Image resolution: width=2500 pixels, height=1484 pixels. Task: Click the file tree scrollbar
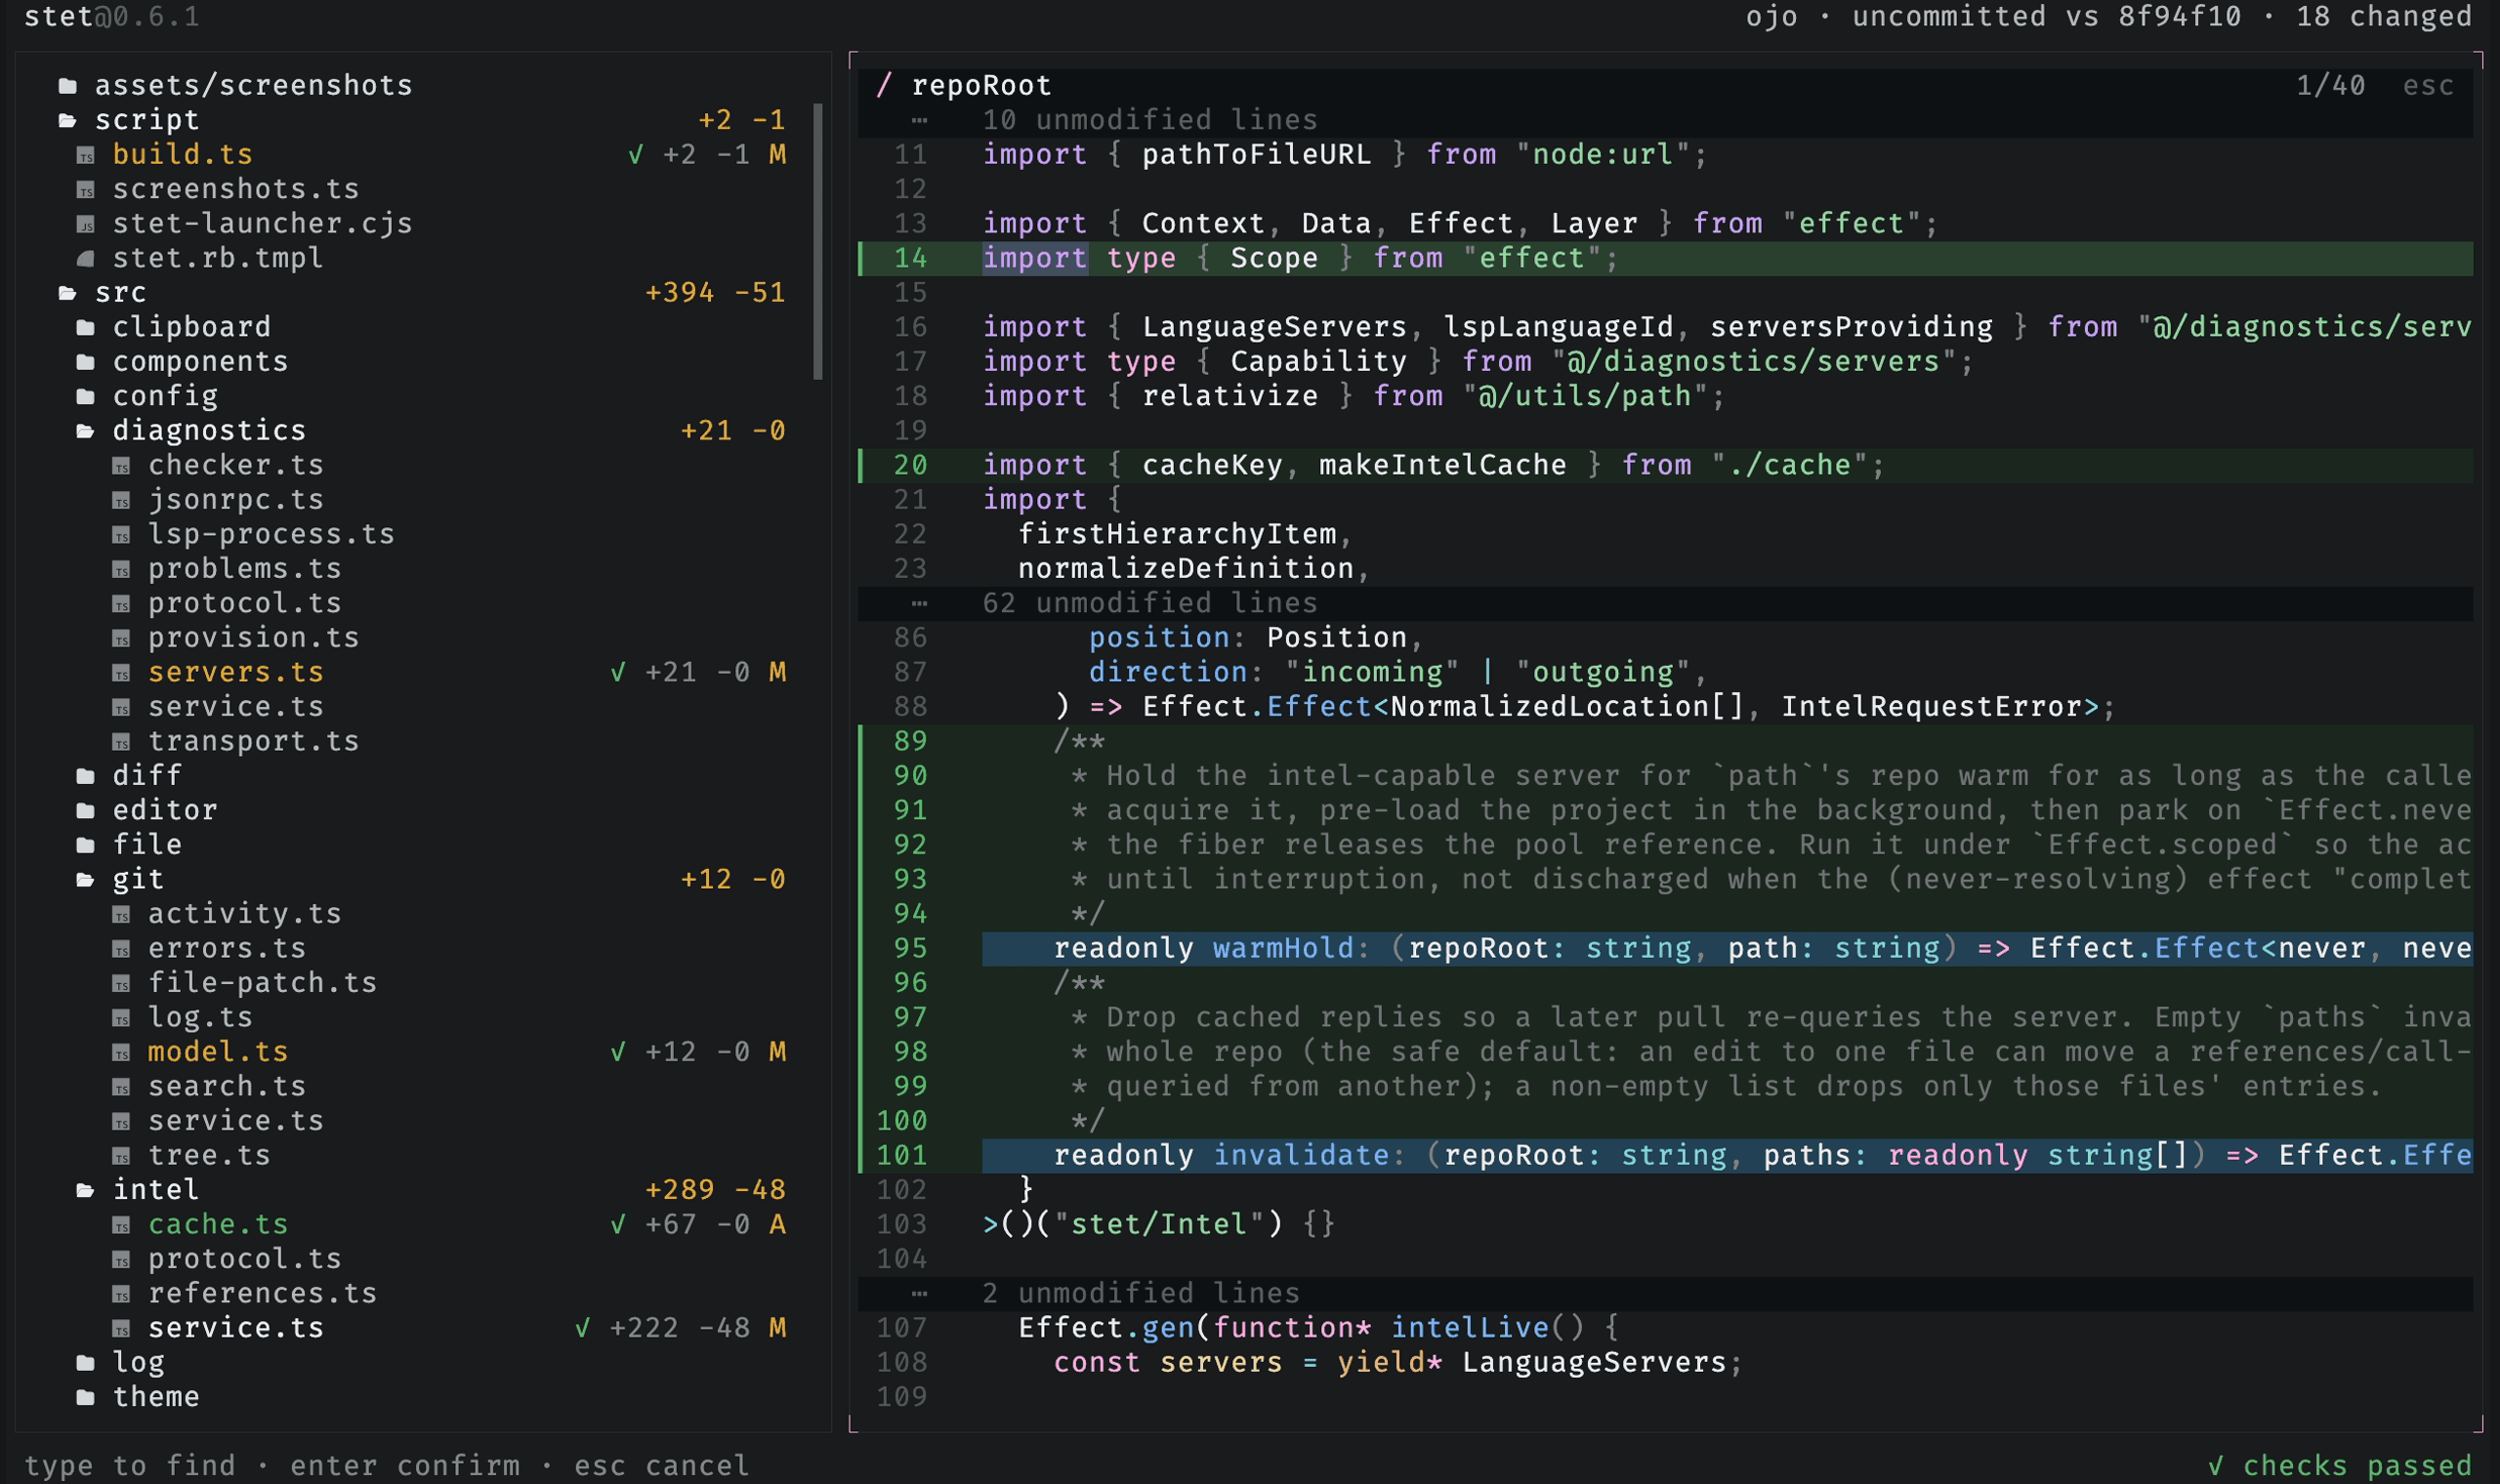(x=818, y=241)
